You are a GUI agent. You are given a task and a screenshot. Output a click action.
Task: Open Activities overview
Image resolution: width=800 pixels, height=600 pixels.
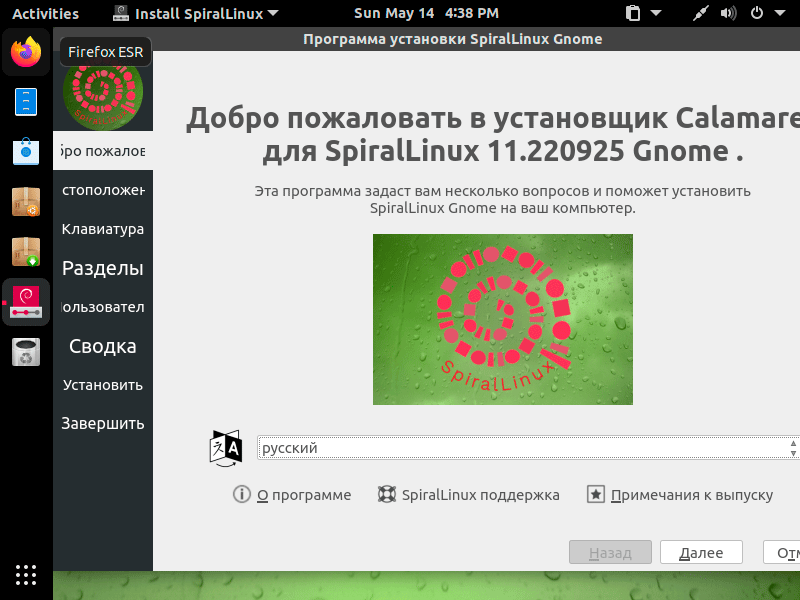(x=45, y=13)
